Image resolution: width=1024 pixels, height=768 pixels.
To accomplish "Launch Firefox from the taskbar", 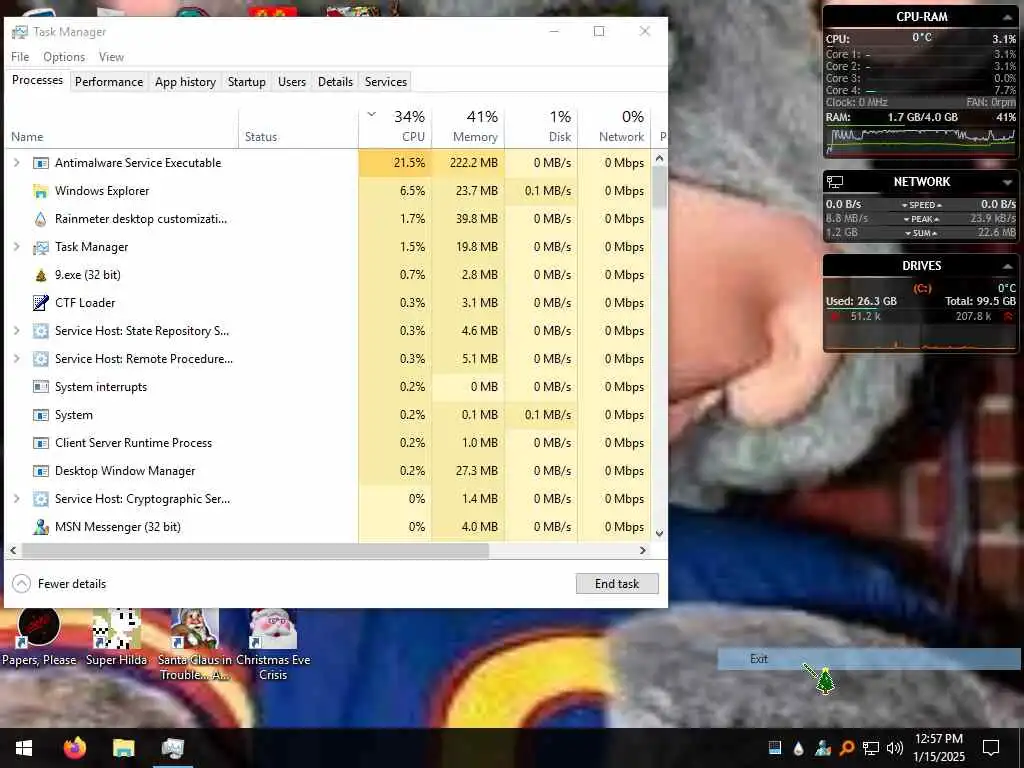I will tap(74, 748).
